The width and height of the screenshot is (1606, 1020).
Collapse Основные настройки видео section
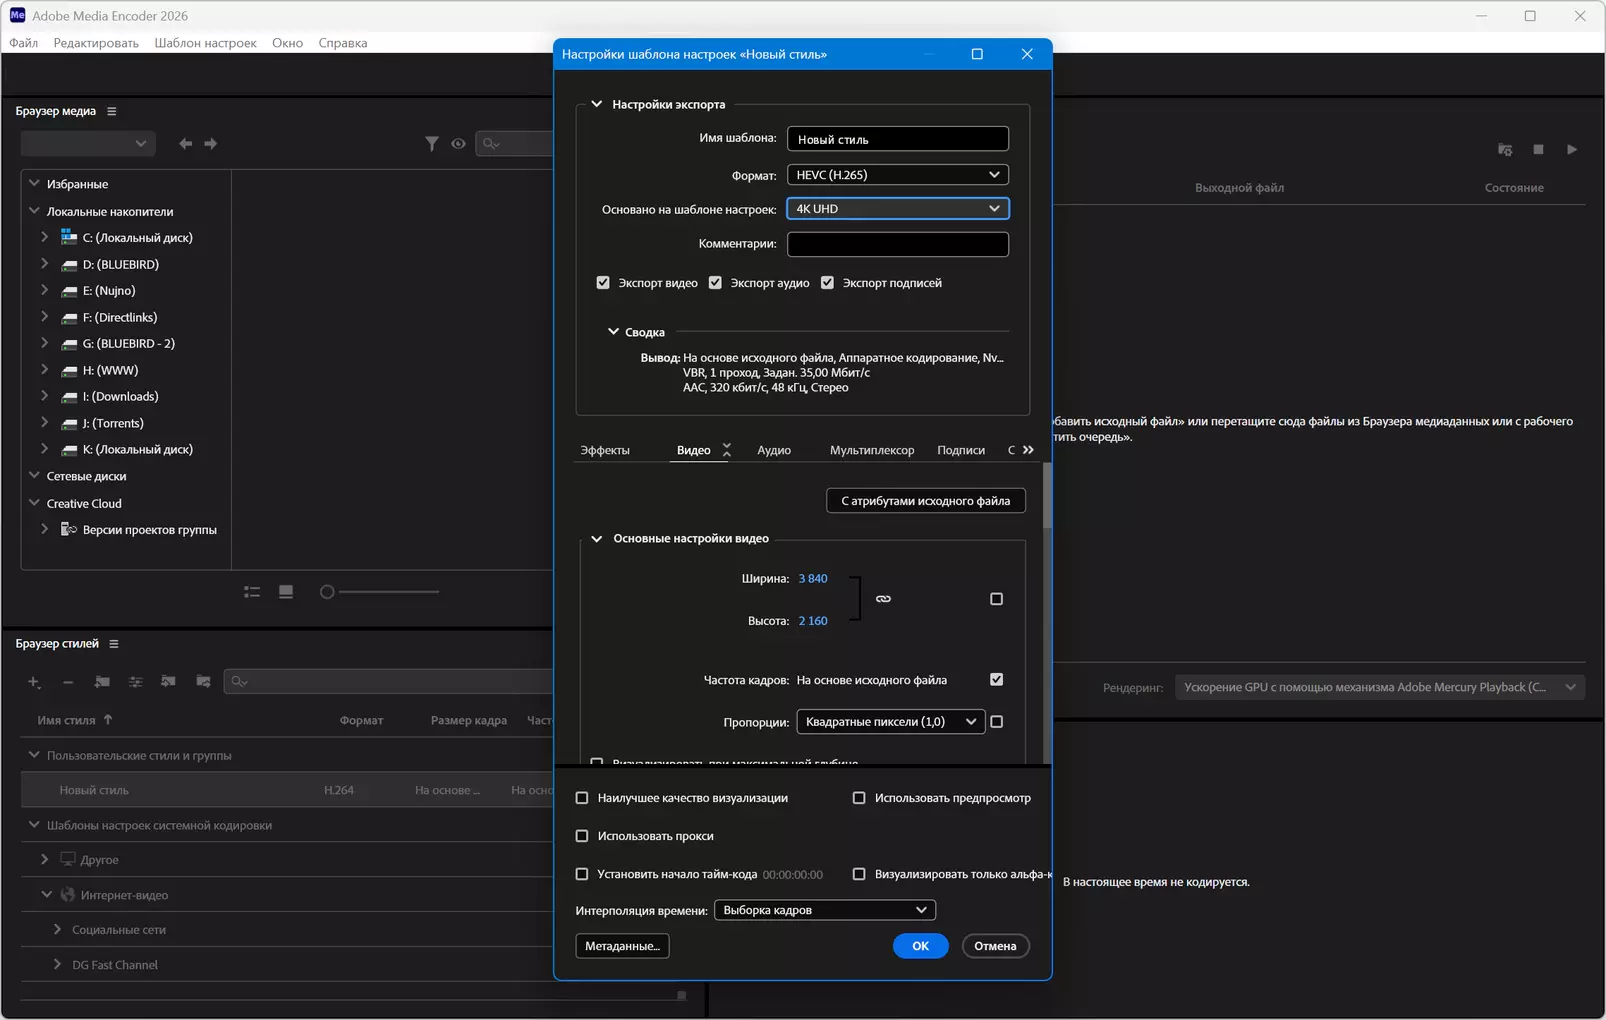(x=597, y=538)
